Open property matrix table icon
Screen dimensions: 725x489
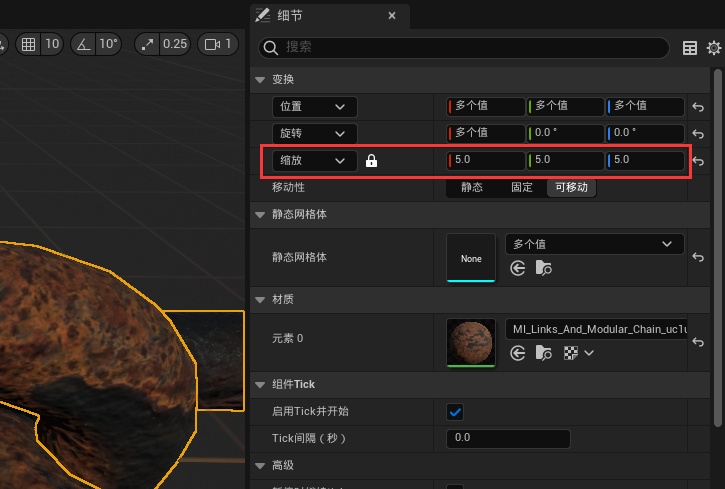point(690,48)
